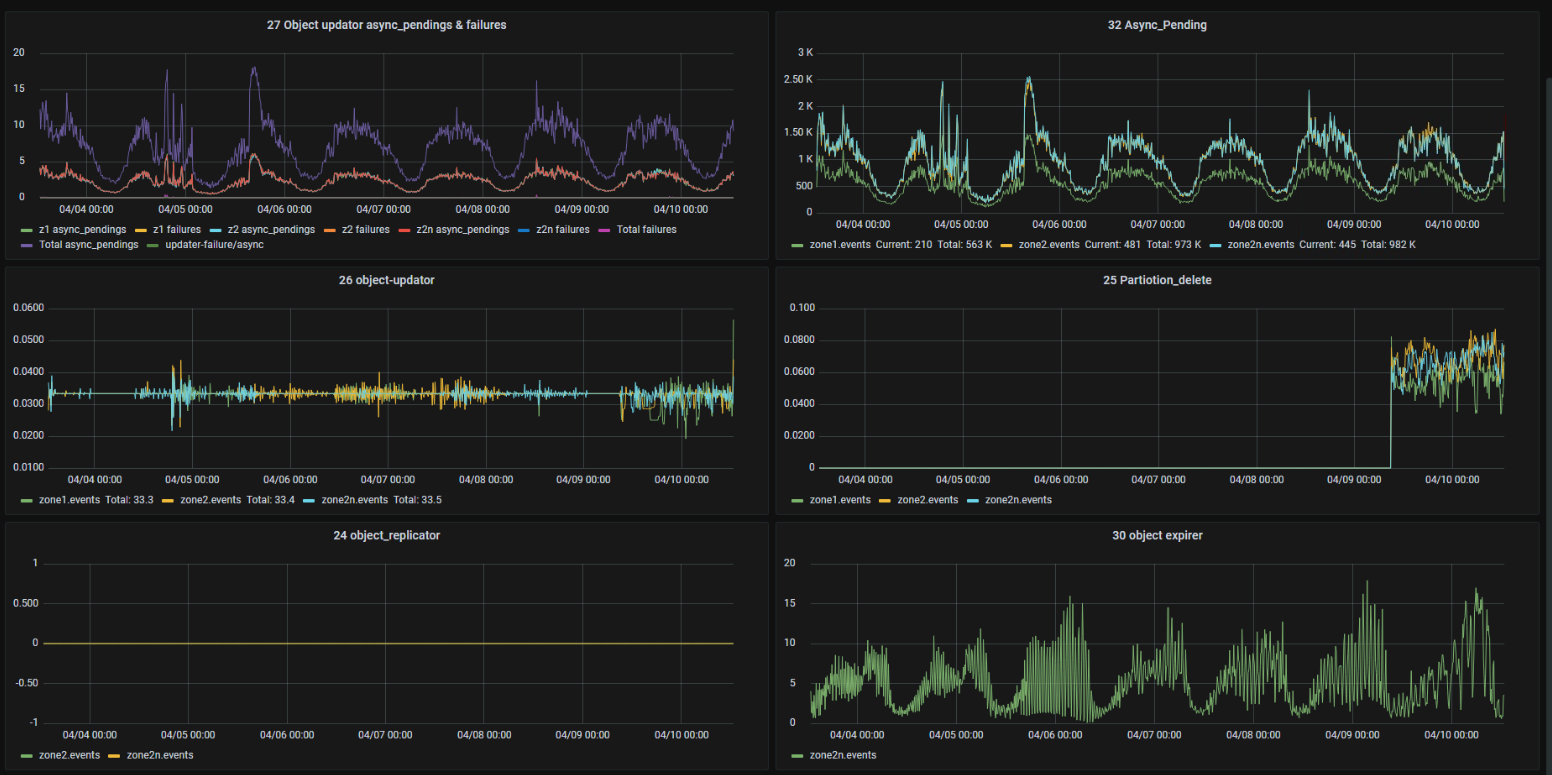The width and height of the screenshot is (1552, 775).
Task: Open the '26 object-updator' panel title menu
Action: point(386,280)
